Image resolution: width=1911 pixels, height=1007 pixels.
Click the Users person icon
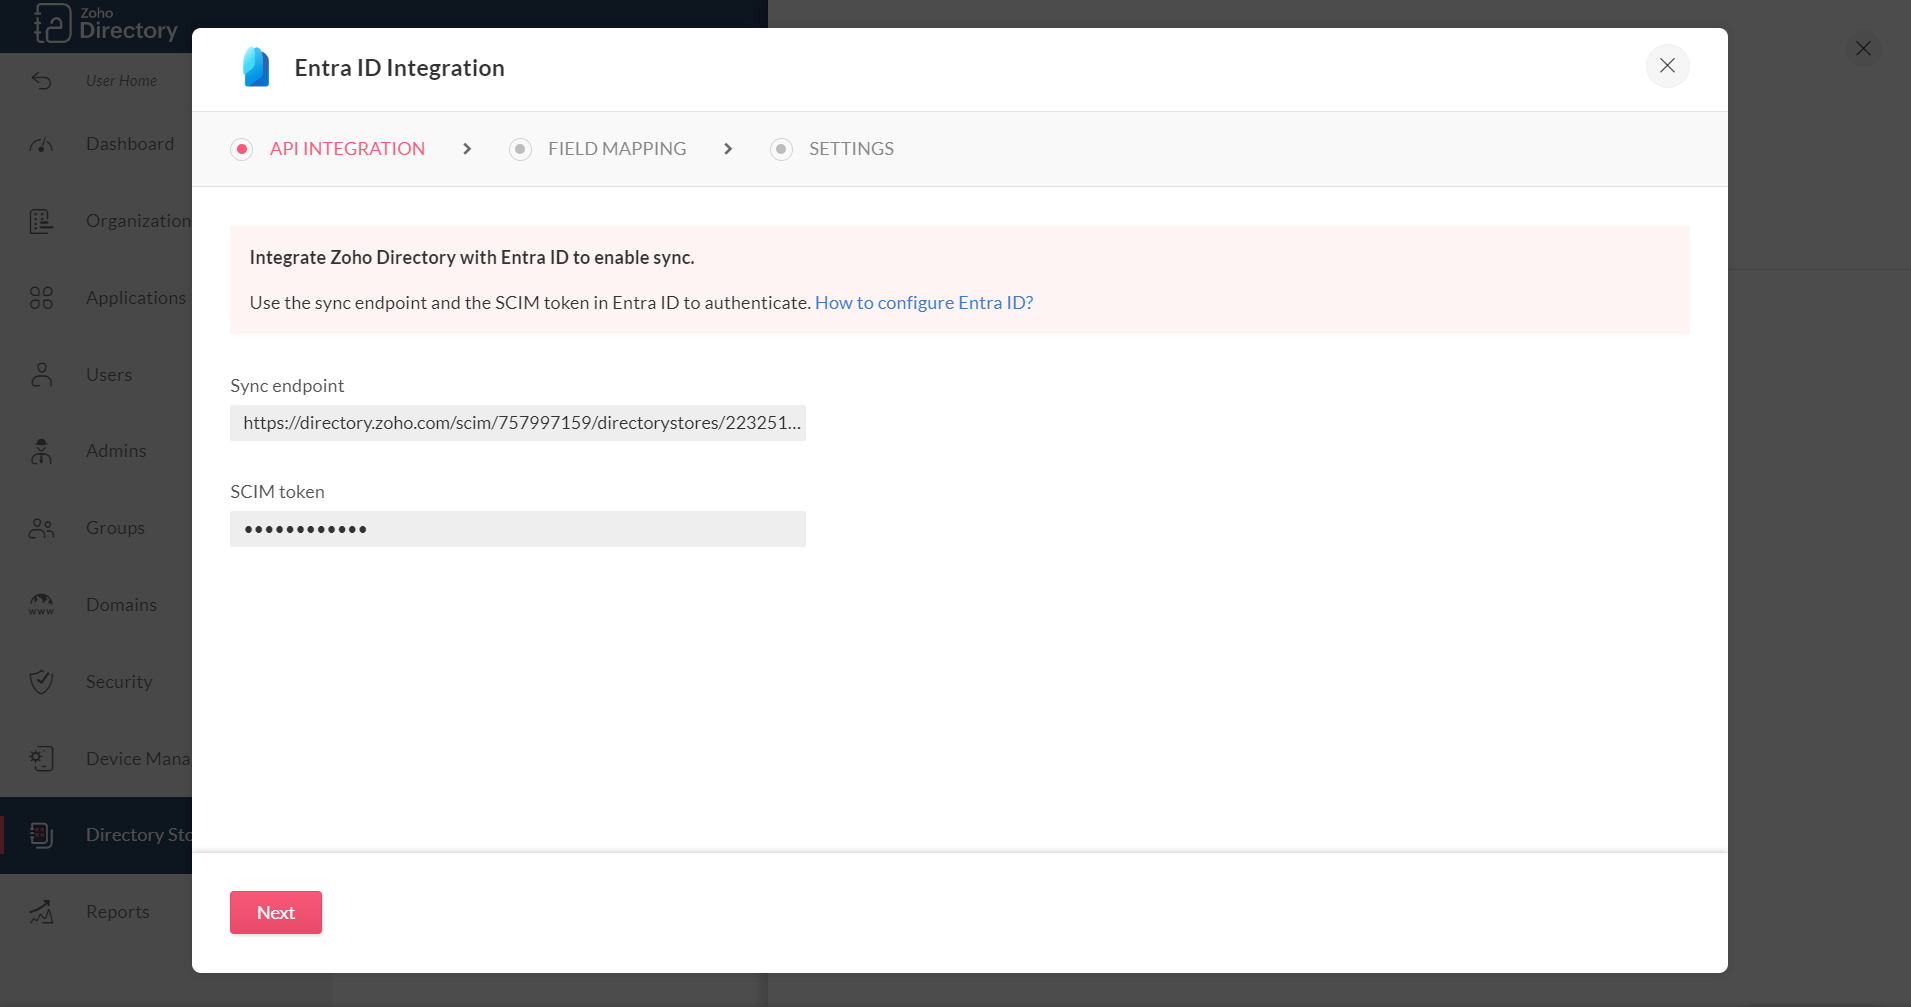(41, 375)
